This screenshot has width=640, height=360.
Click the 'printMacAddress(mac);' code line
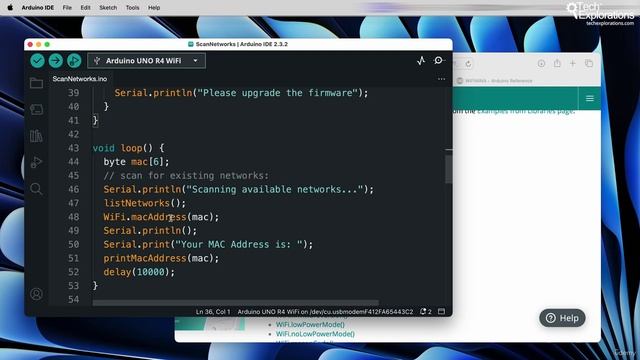tap(161, 258)
